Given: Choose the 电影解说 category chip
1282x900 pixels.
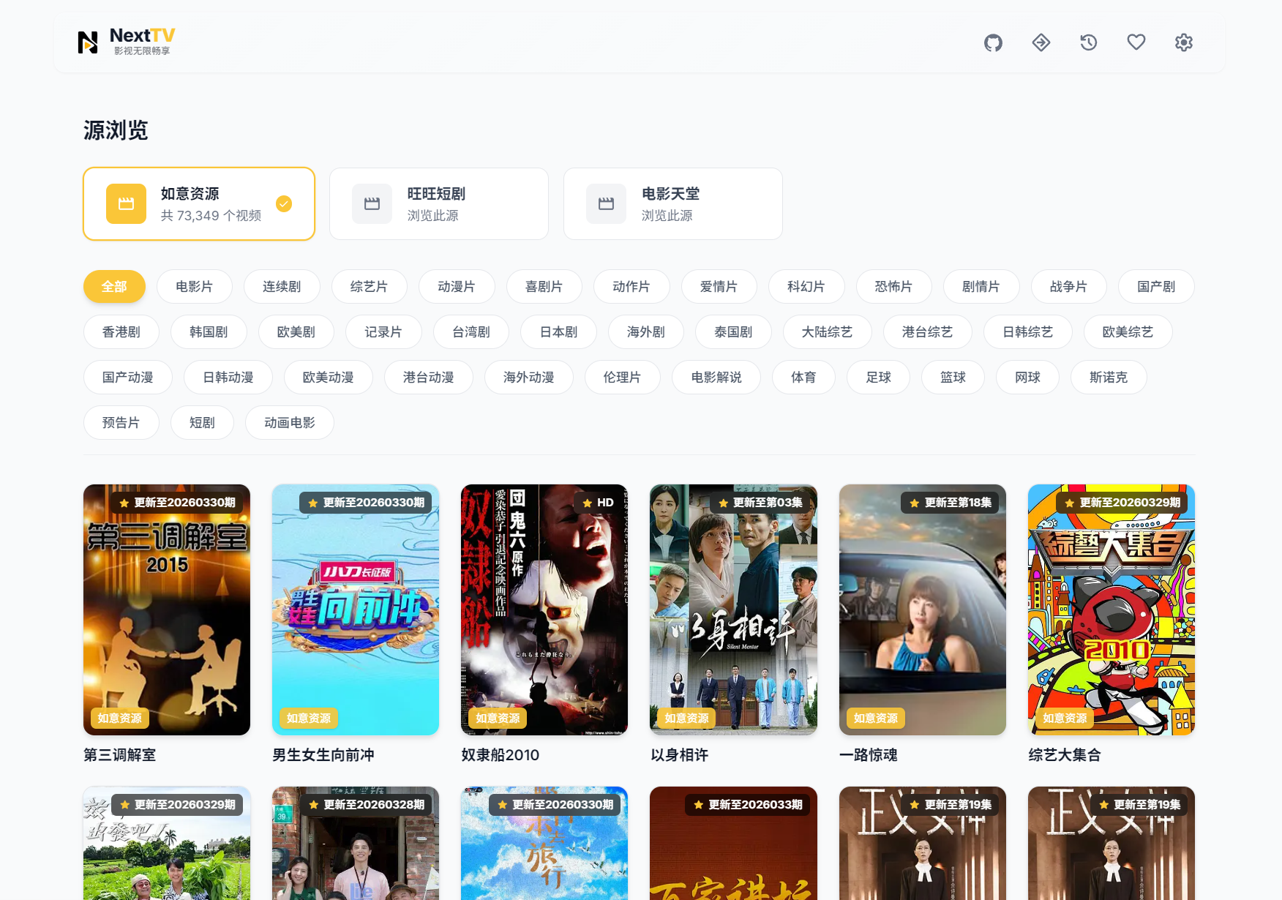Looking at the screenshot, I should click(x=716, y=377).
